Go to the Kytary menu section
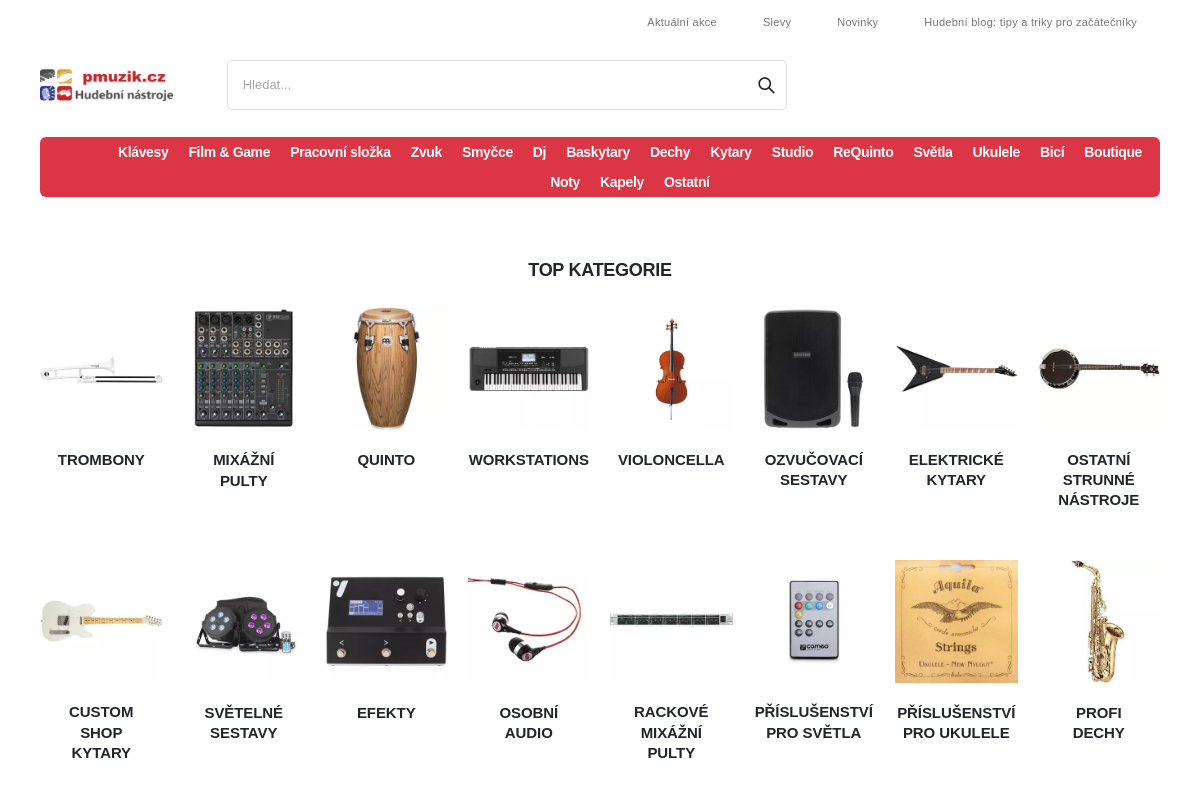Image resolution: width=1200 pixels, height=800 pixels. click(731, 152)
